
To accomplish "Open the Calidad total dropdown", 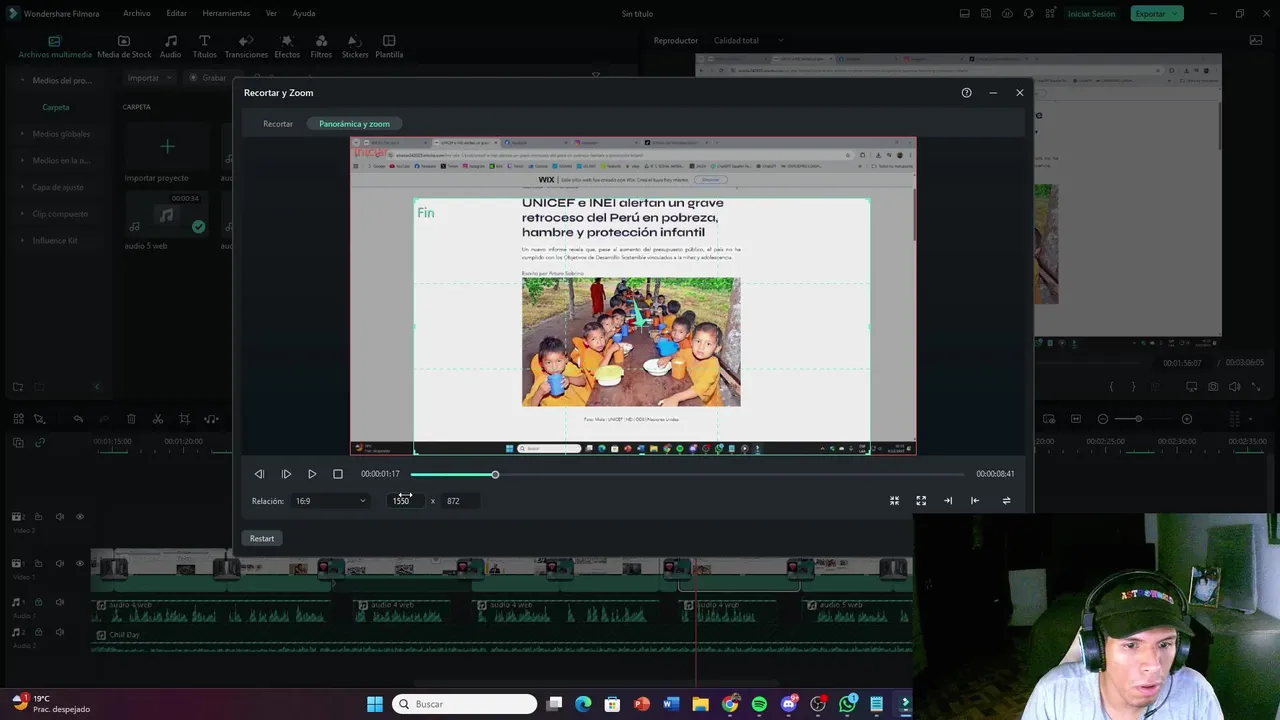I will 748,41.
